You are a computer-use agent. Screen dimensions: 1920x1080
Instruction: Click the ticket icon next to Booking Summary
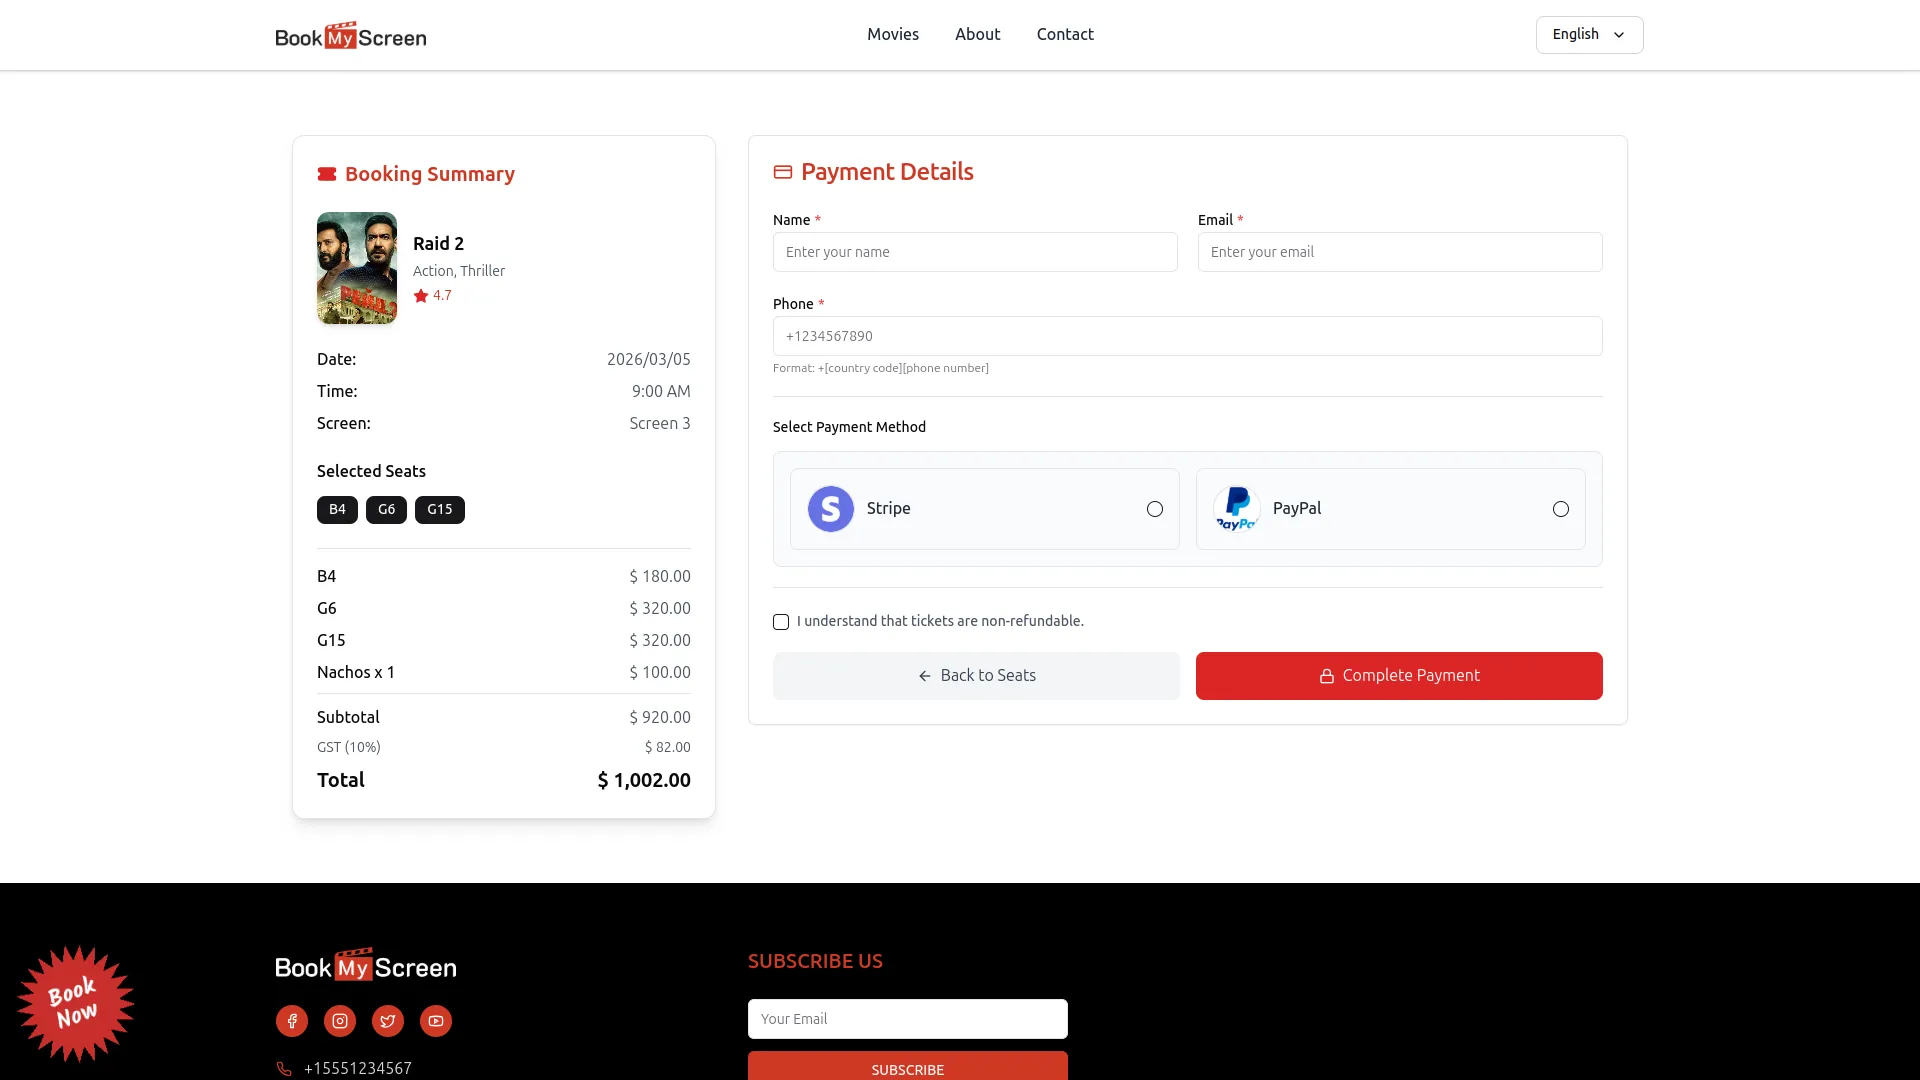tap(326, 173)
